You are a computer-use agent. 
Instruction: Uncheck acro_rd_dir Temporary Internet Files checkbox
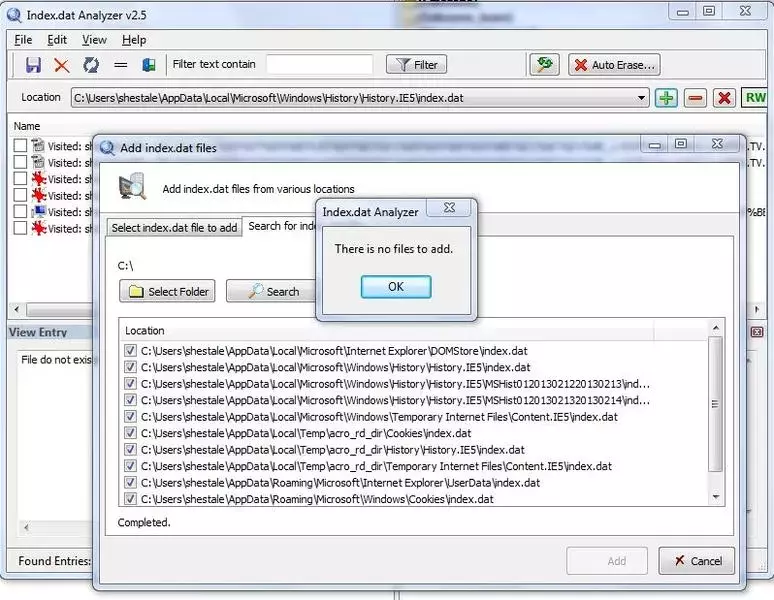click(x=130, y=466)
